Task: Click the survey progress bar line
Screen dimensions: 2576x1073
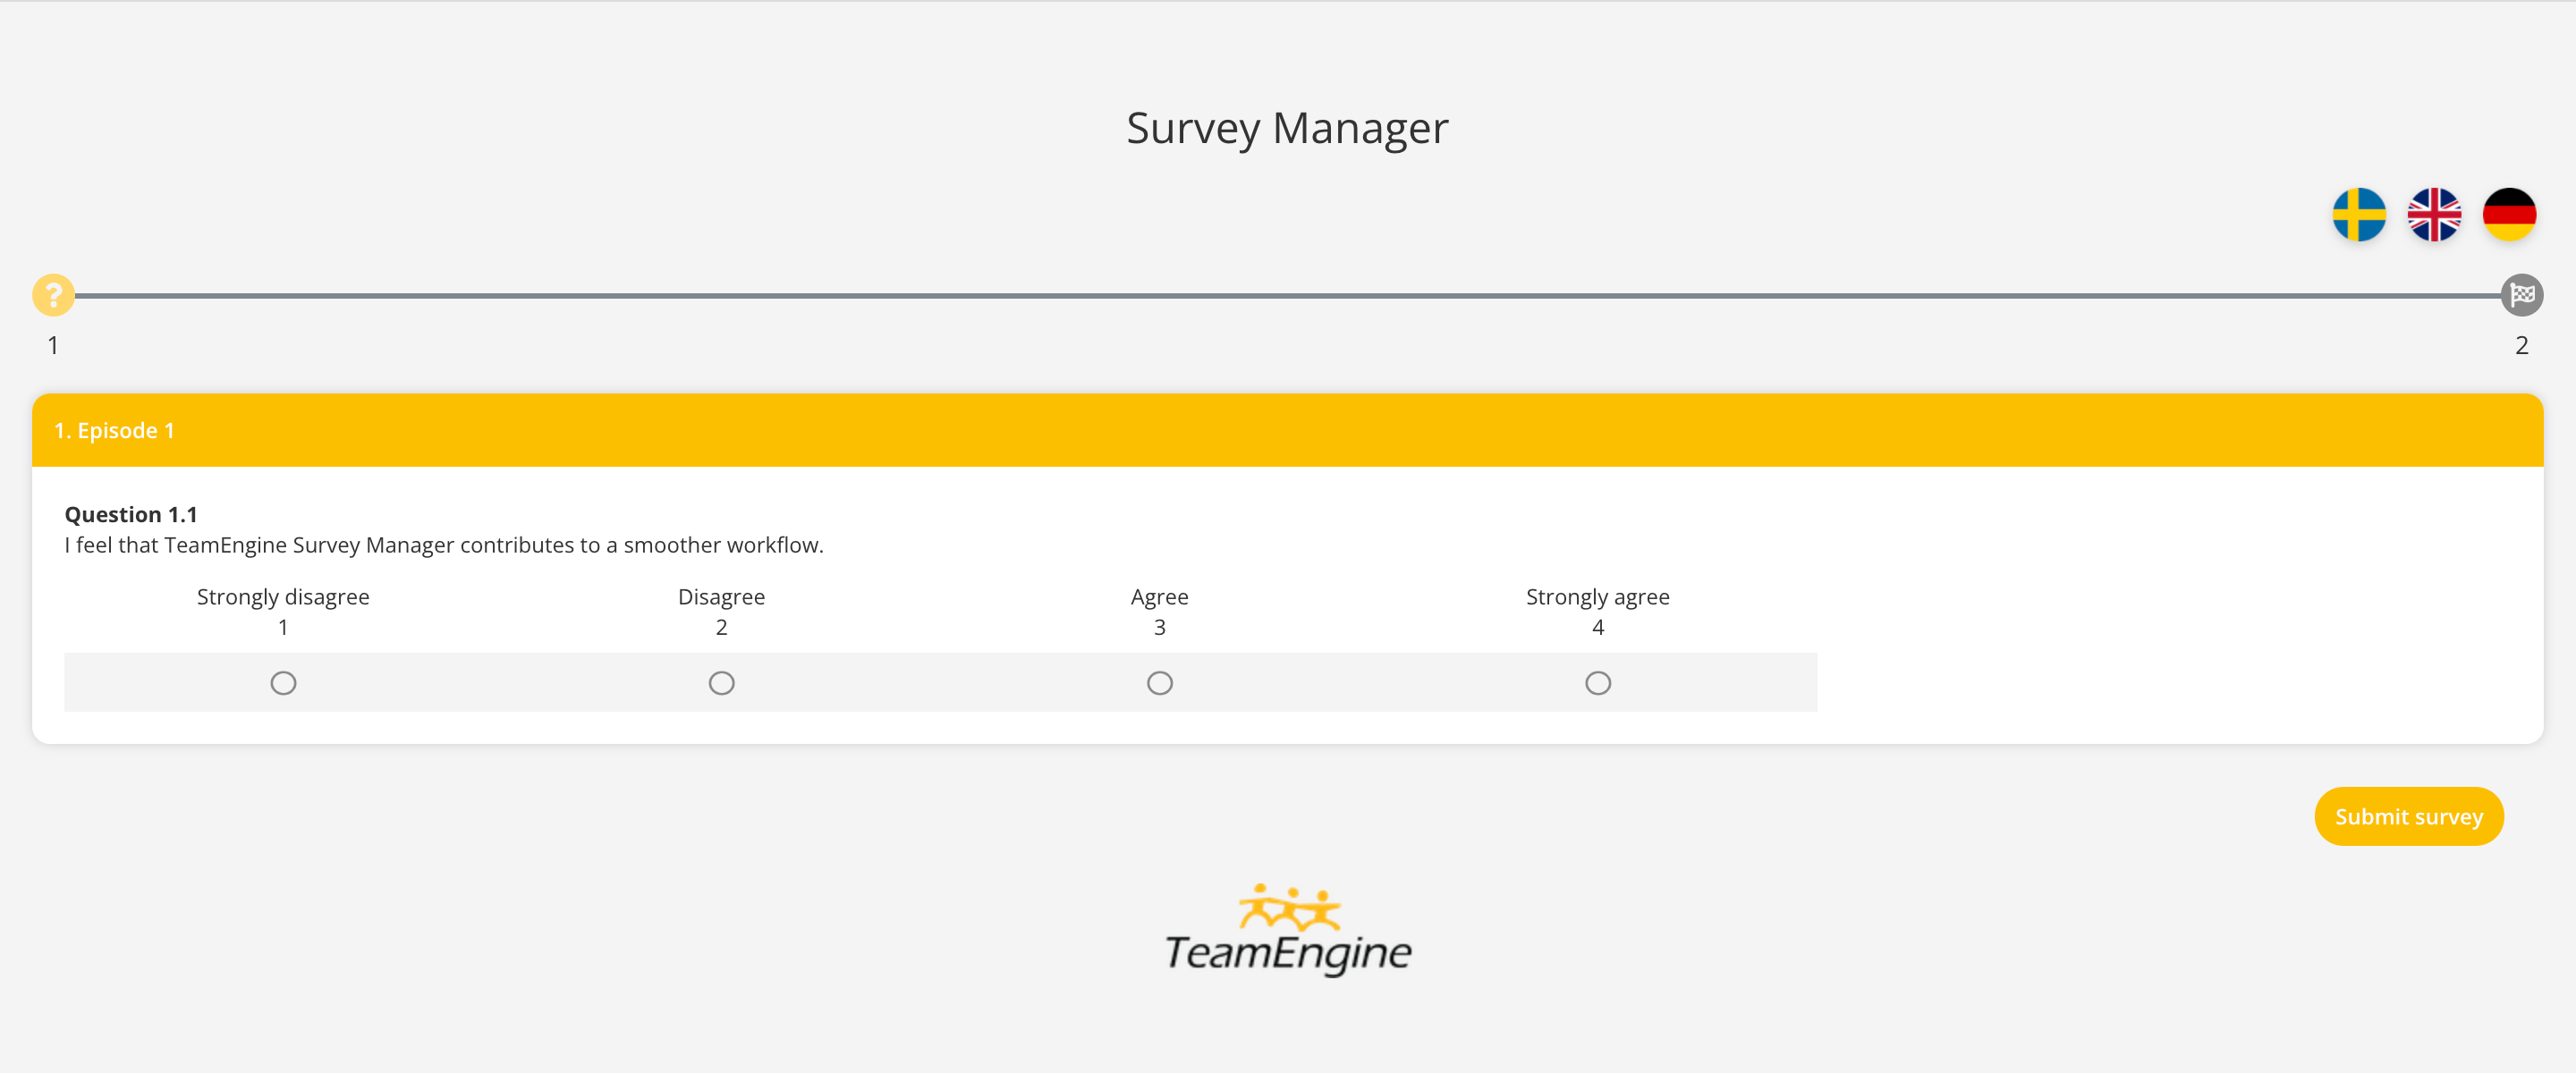Action: (1288, 295)
